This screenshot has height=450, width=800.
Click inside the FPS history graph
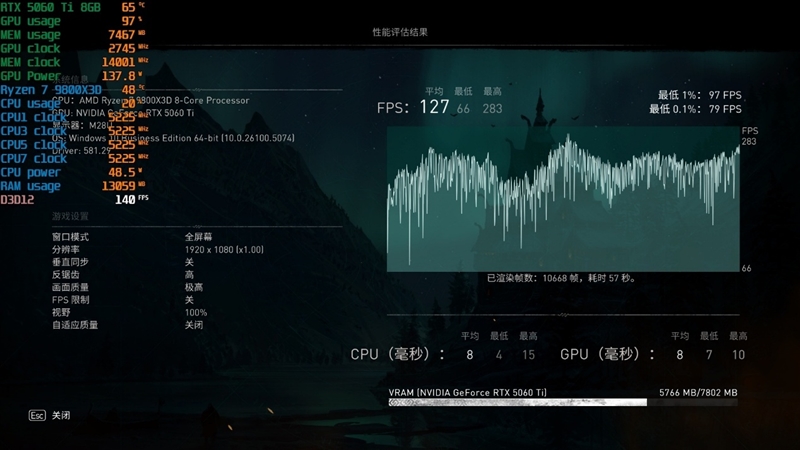[563, 200]
